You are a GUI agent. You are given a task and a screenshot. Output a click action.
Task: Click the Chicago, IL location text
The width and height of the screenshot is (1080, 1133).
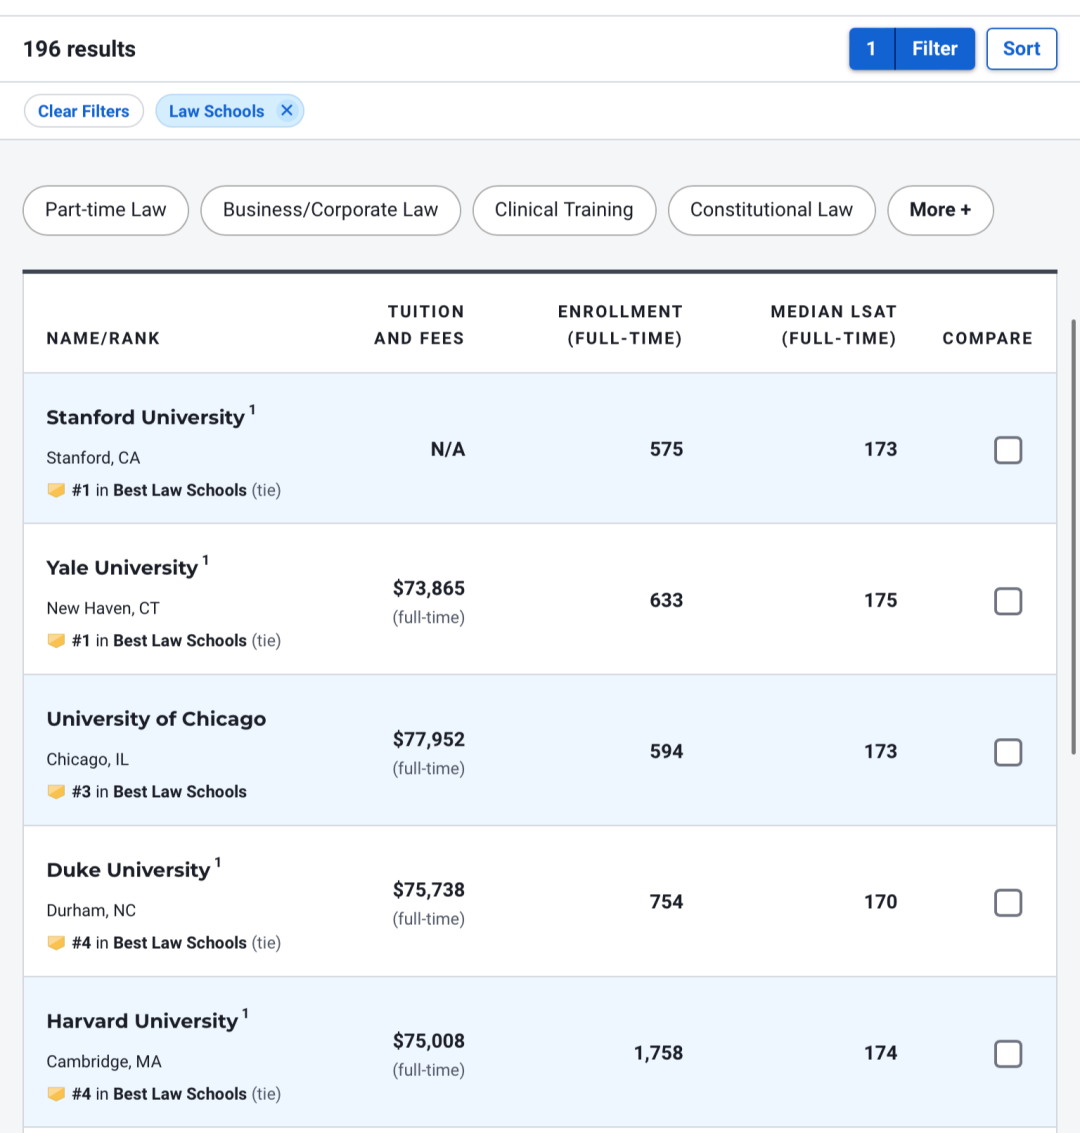pyautogui.click(x=87, y=759)
